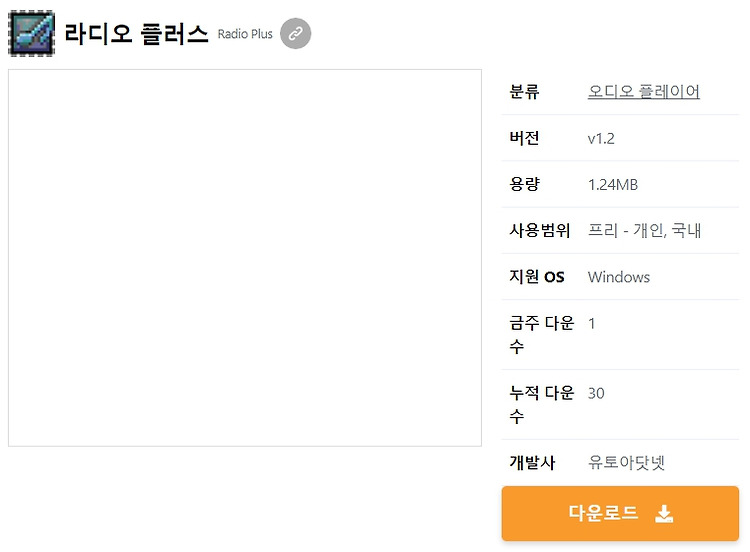The height and width of the screenshot is (552, 750).
Task: Click the Radio Plus app icon
Action: (32, 33)
